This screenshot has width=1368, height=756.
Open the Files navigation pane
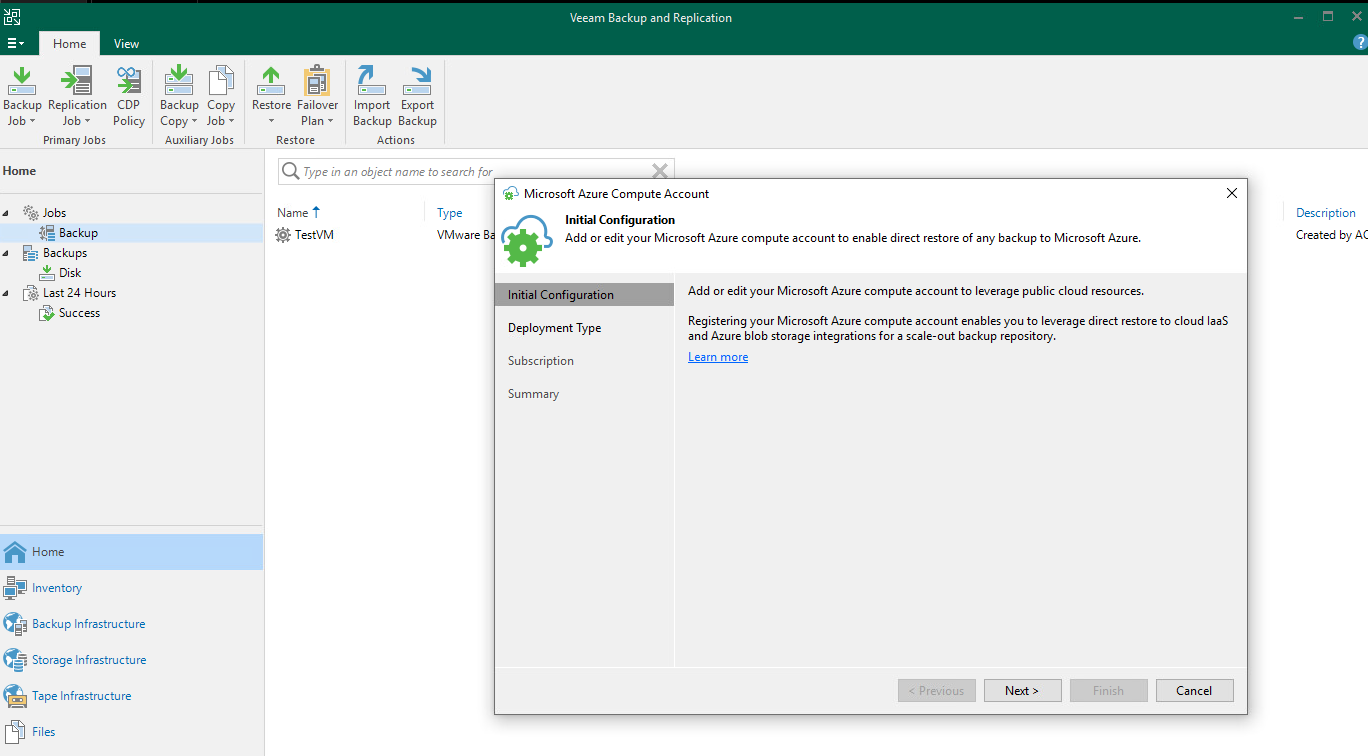pos(131,732)
